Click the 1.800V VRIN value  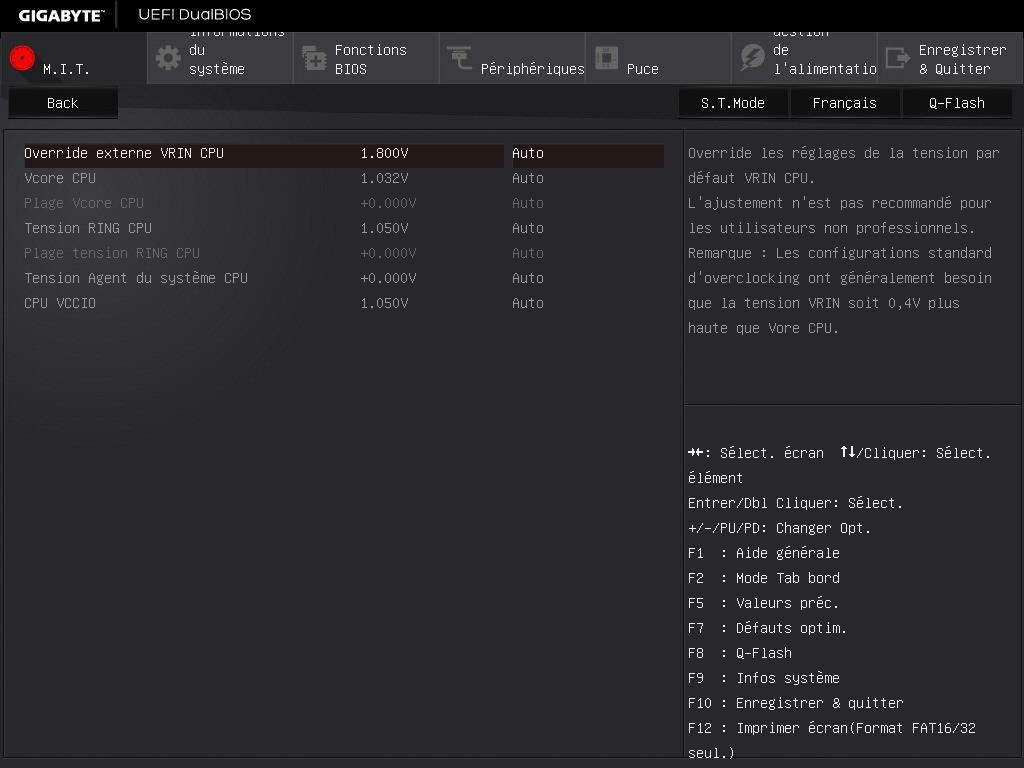tap(385, 153)
